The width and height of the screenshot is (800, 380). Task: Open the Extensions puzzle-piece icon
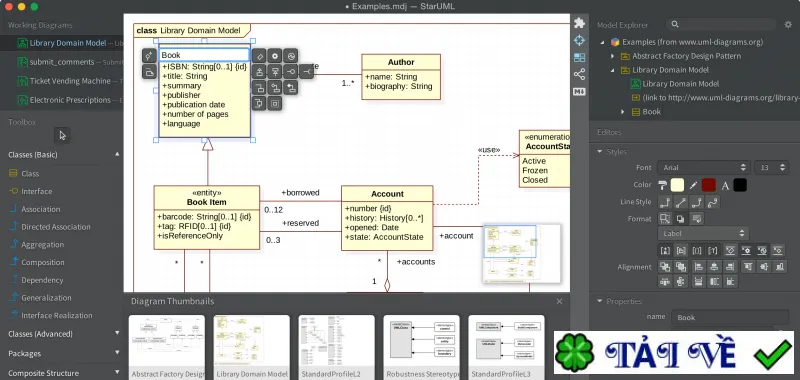click(x=579, y=23)
